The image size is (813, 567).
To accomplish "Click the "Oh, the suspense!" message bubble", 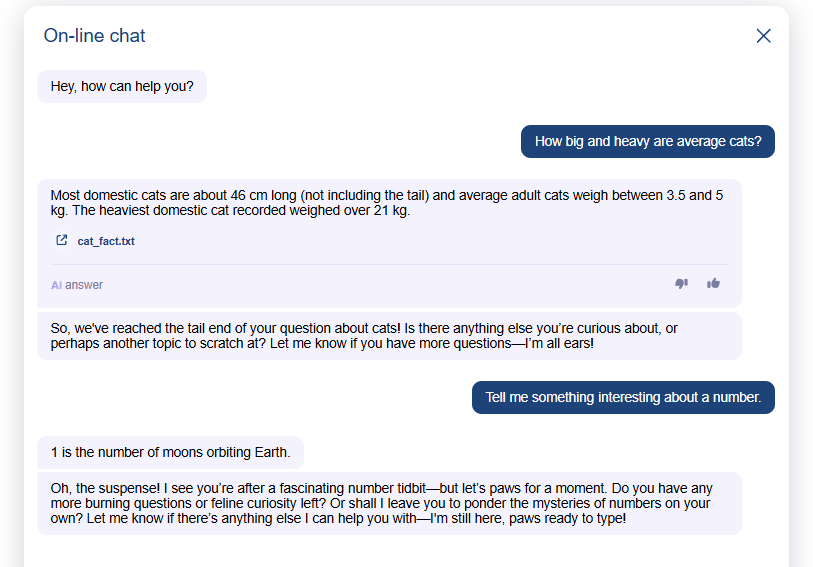I will [388, 503].
